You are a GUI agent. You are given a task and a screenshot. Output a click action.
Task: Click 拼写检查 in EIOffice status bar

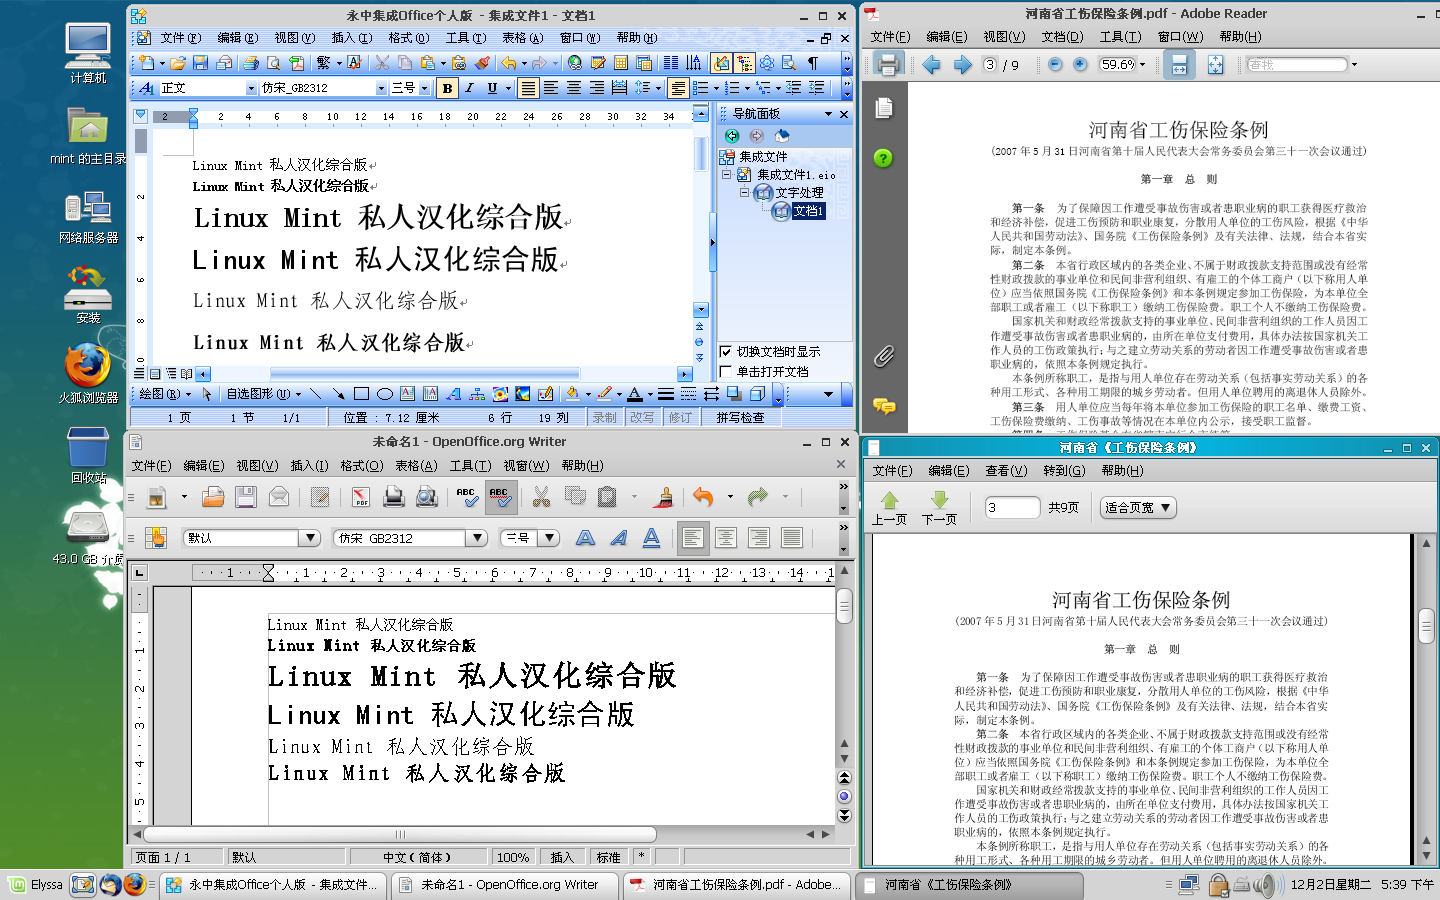click(x=740, y=418)
